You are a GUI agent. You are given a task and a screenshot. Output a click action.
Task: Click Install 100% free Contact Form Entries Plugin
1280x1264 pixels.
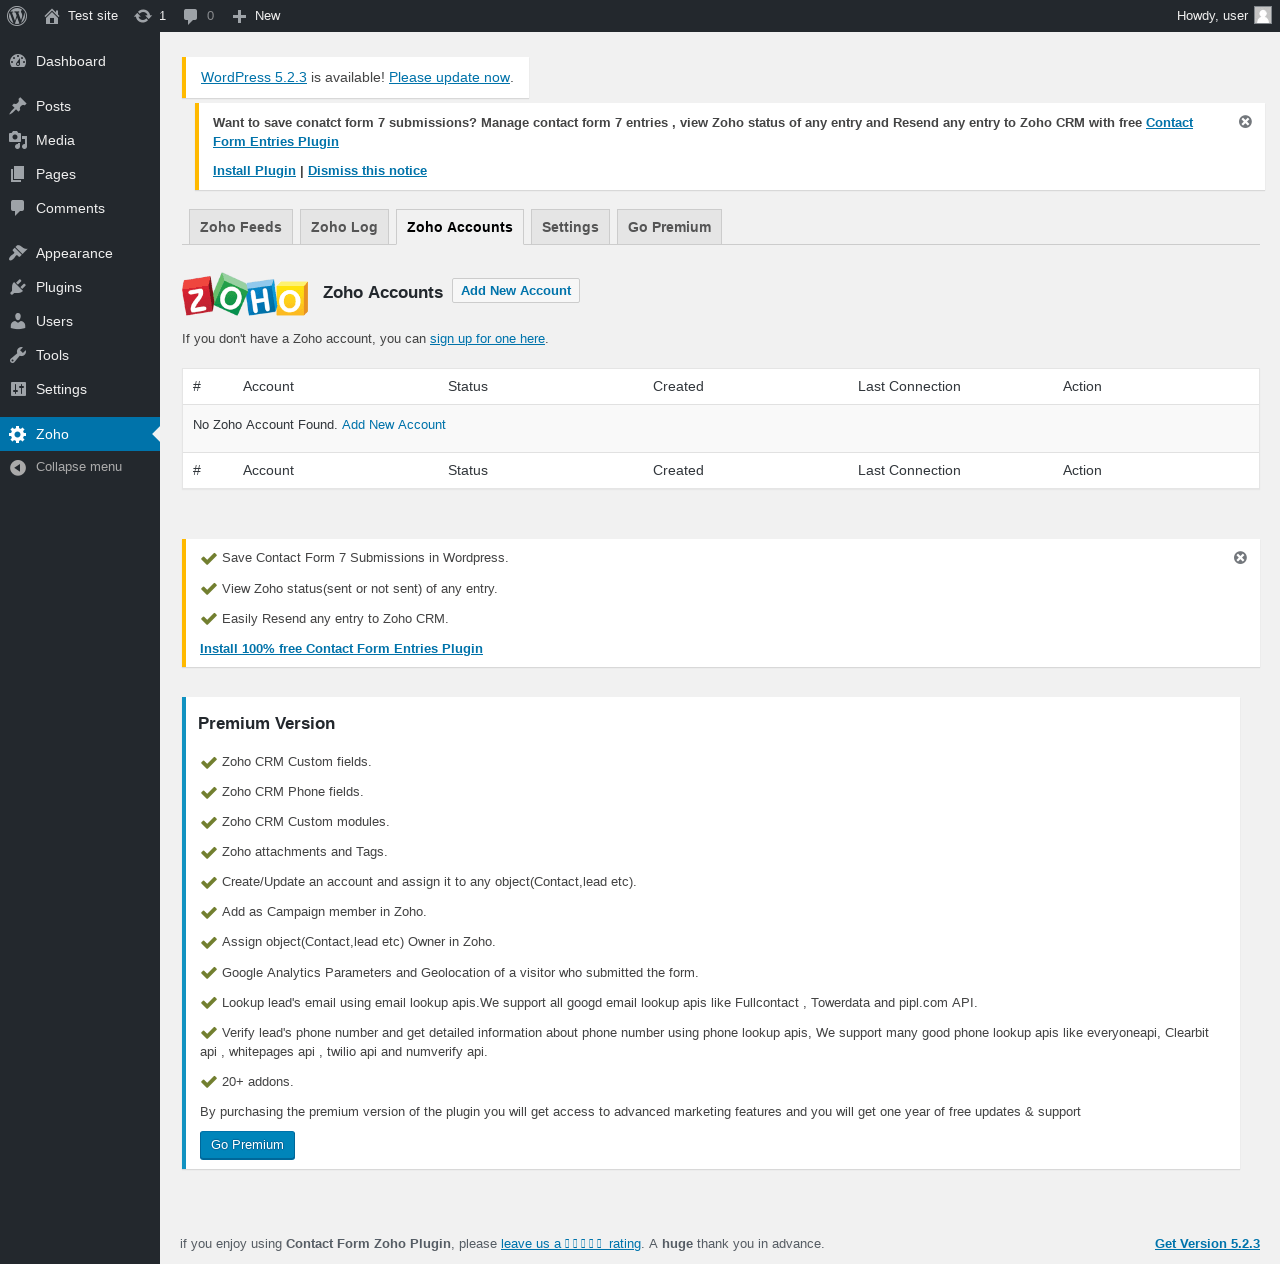tap(341, 648)
